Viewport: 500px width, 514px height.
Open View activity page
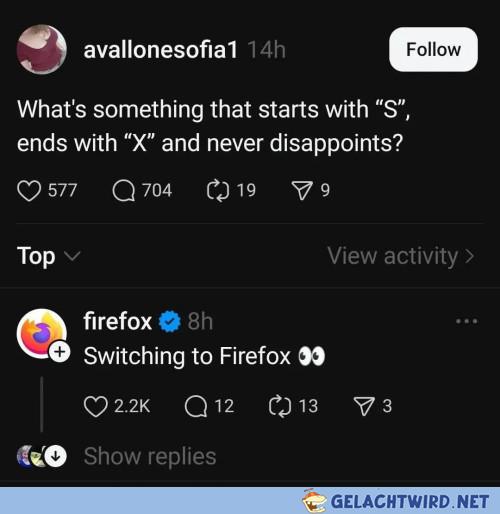[401, 256]
